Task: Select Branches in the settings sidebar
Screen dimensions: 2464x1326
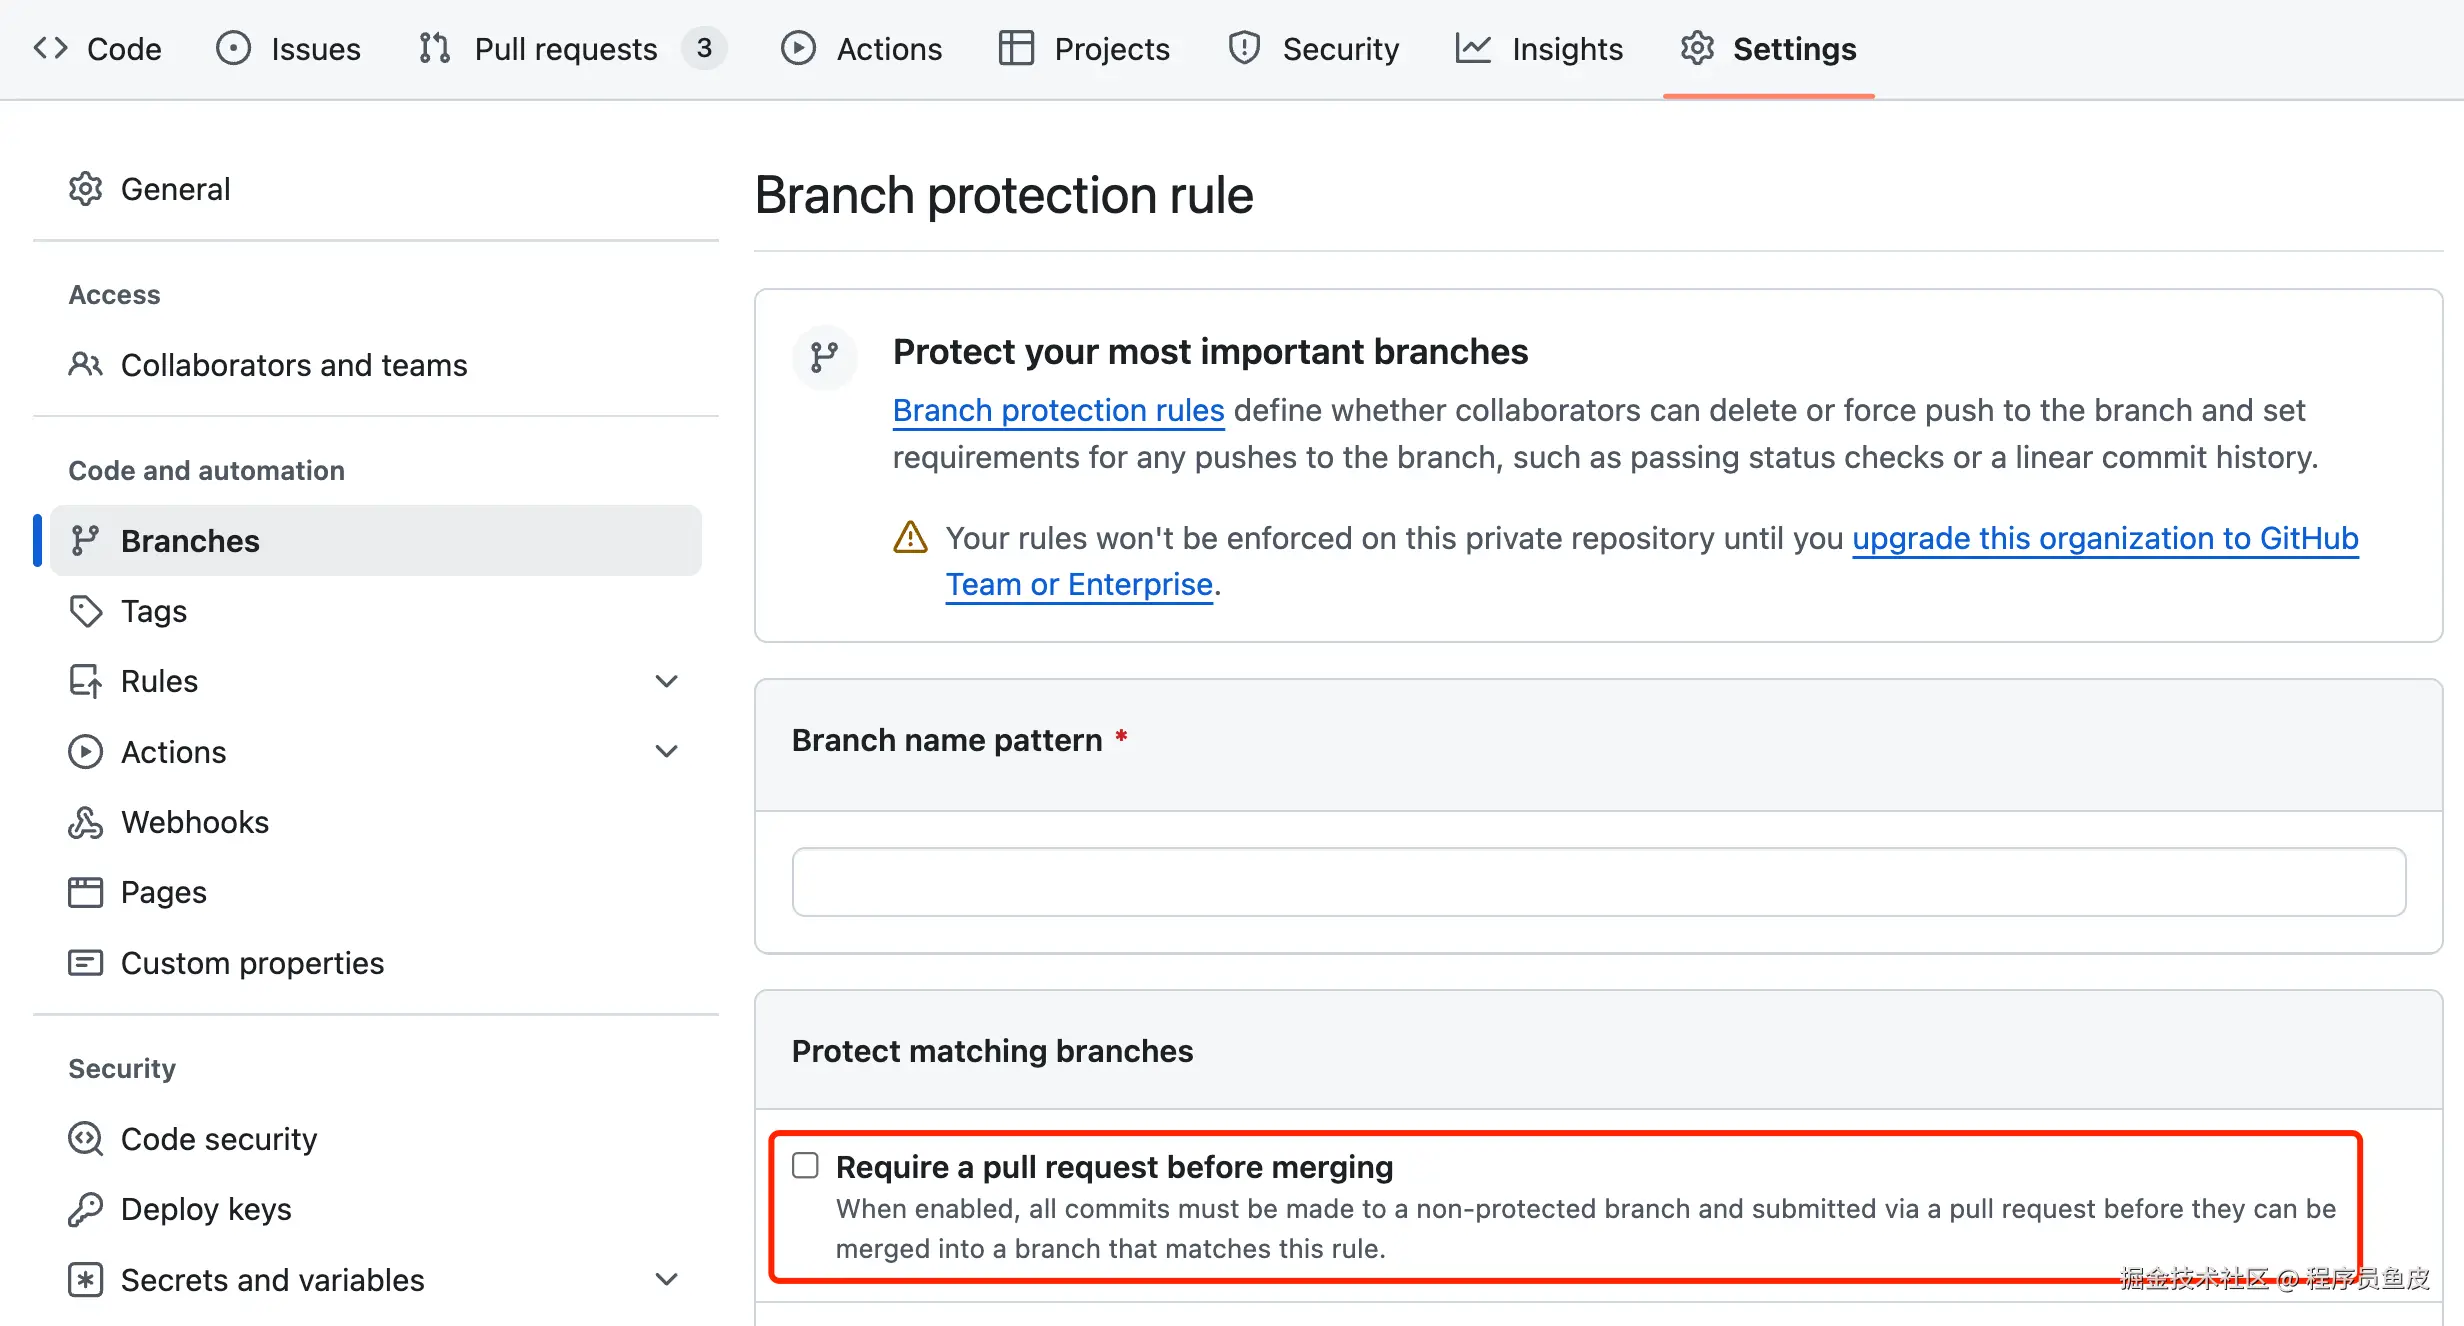Action: pyautogui.click(x=190, y=541)
